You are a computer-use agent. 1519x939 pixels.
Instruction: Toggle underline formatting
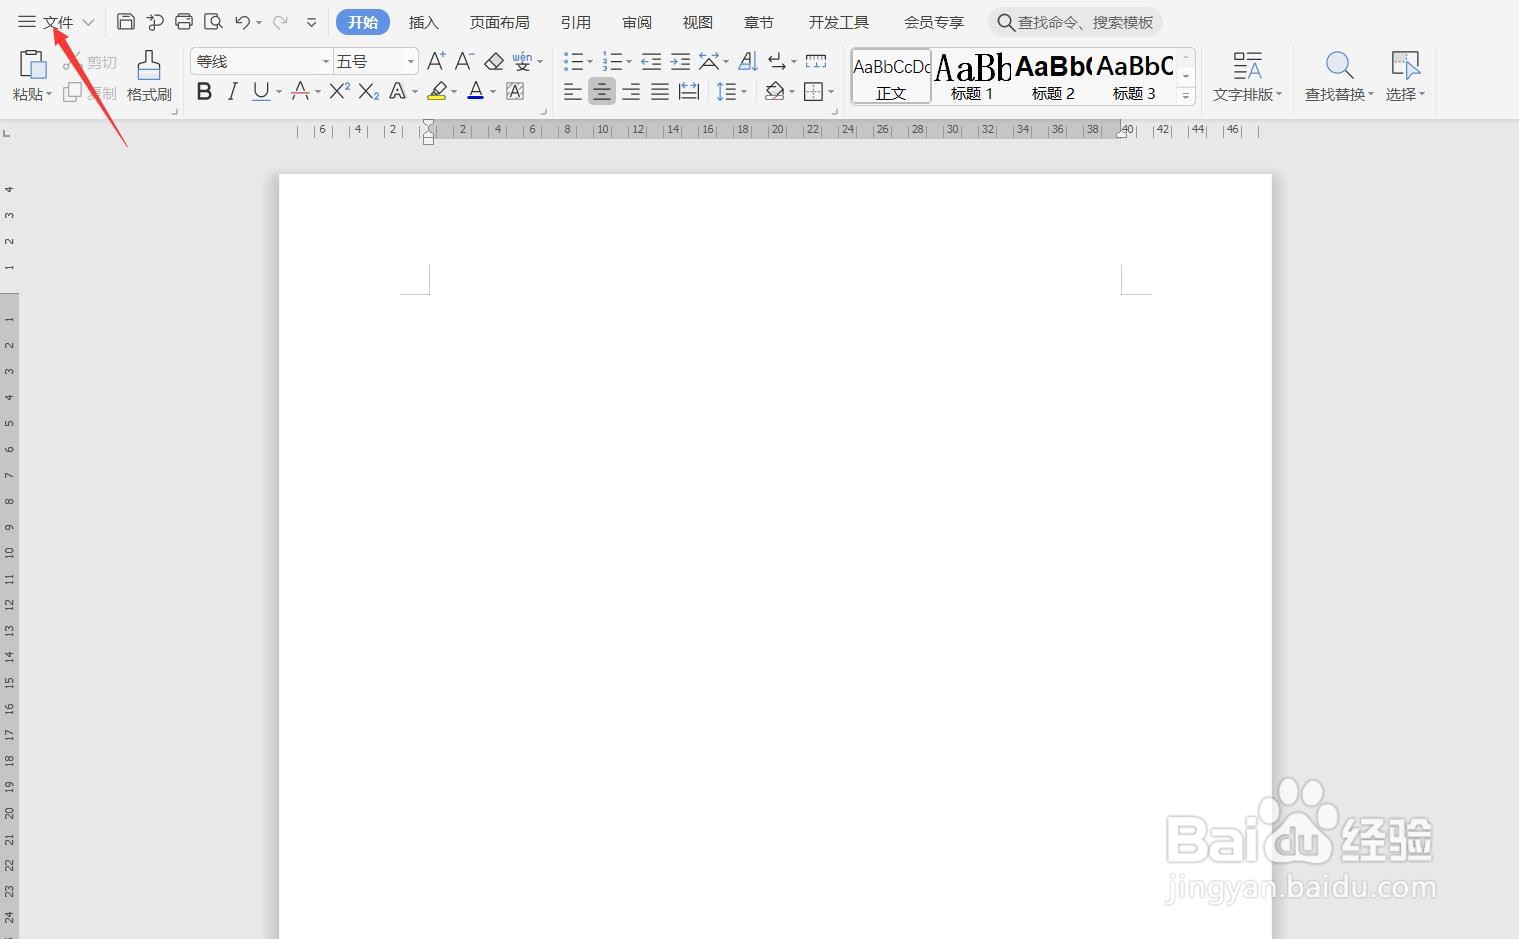[261, 92]
